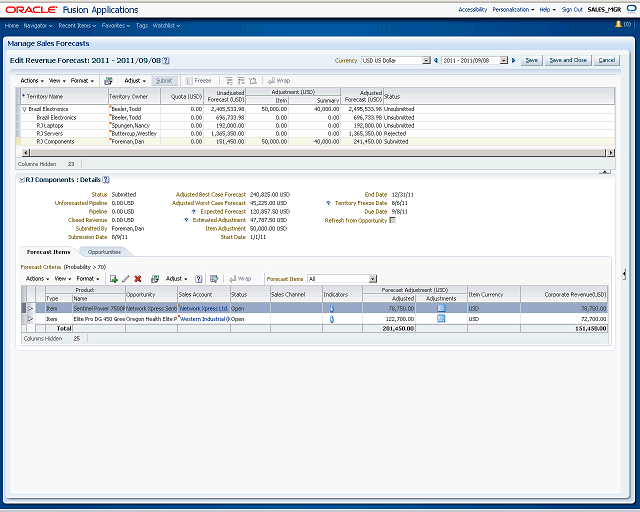
Task: Click the show-as-top icon in territory toolbar
Action: point(253,81)
